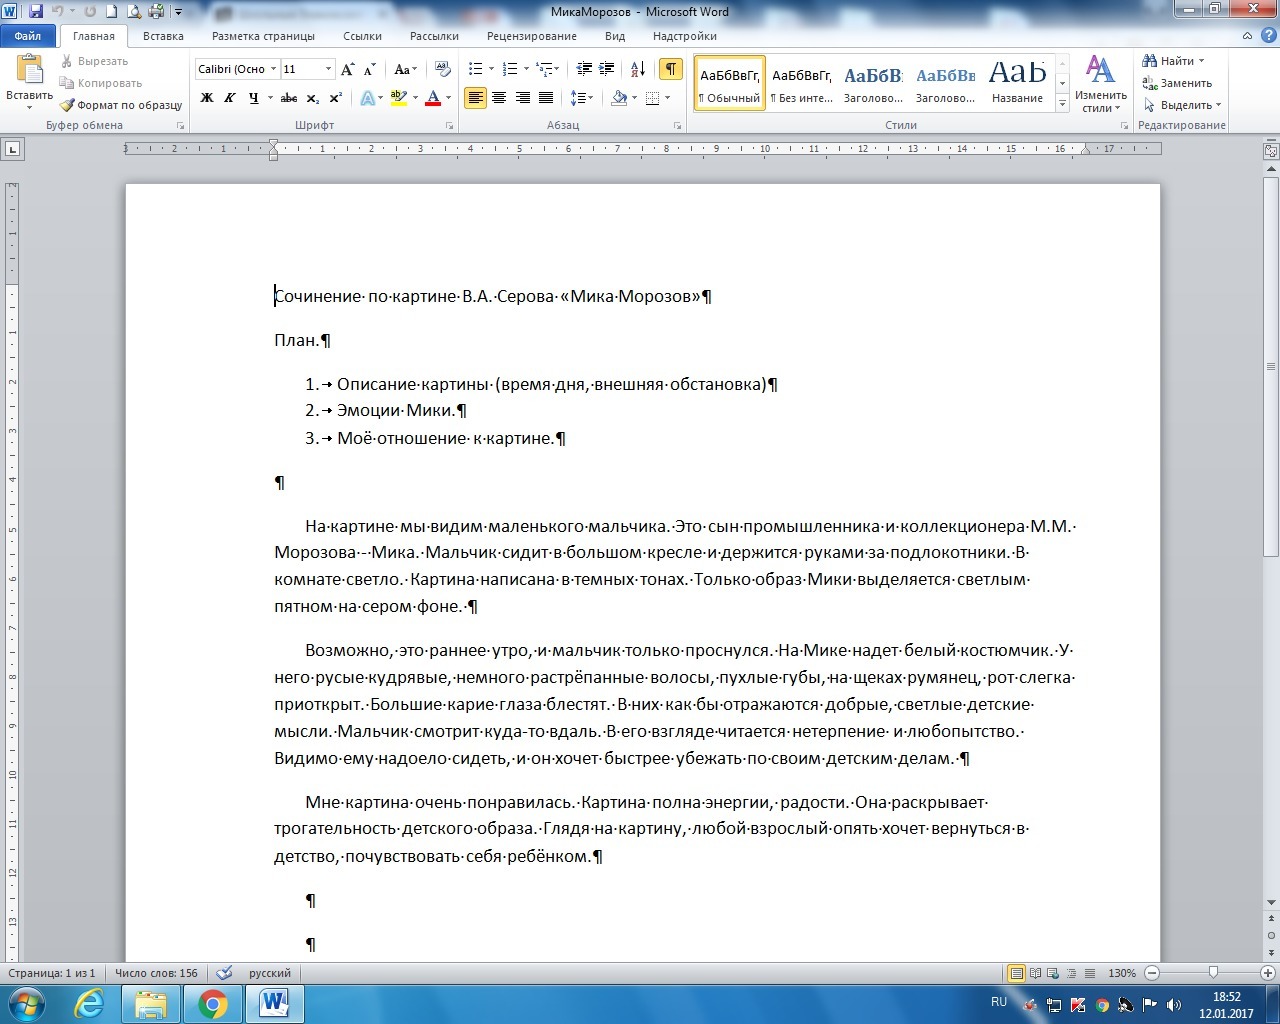This screenshot has width=1280, height=1024.
Task: Click the tab selector at ruler corner
Action: tap(12, 149)
